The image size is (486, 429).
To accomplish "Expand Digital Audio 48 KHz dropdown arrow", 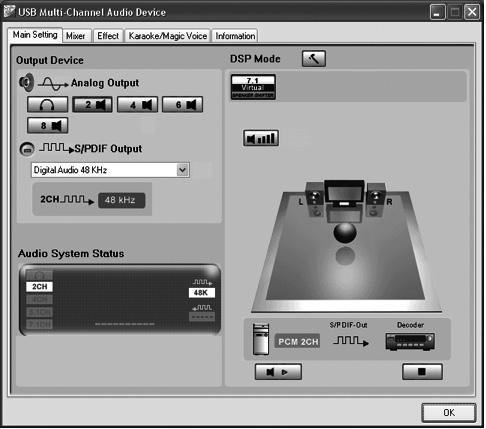I will tap(182, 170).
